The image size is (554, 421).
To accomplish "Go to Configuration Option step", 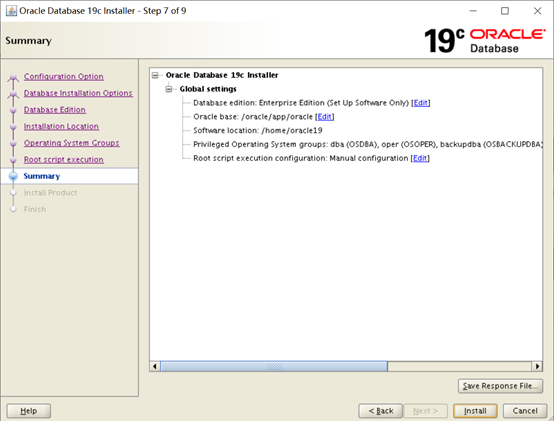I will 64,77.
